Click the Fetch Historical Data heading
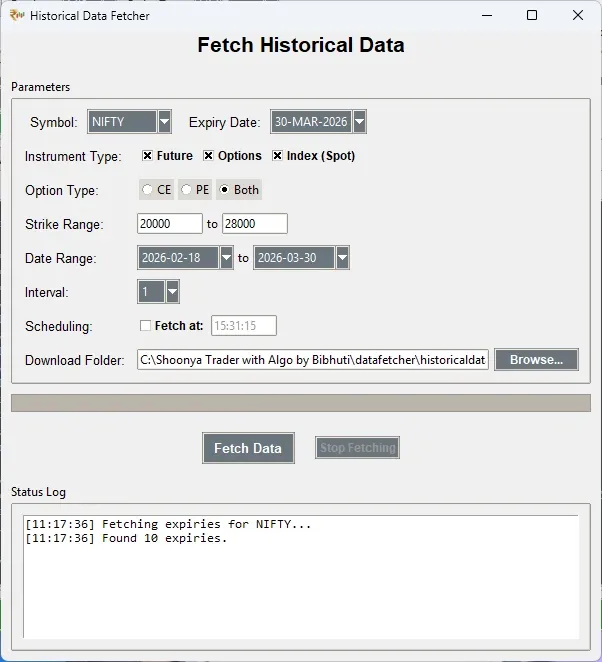602x662 pixels. tap(301, 45)
